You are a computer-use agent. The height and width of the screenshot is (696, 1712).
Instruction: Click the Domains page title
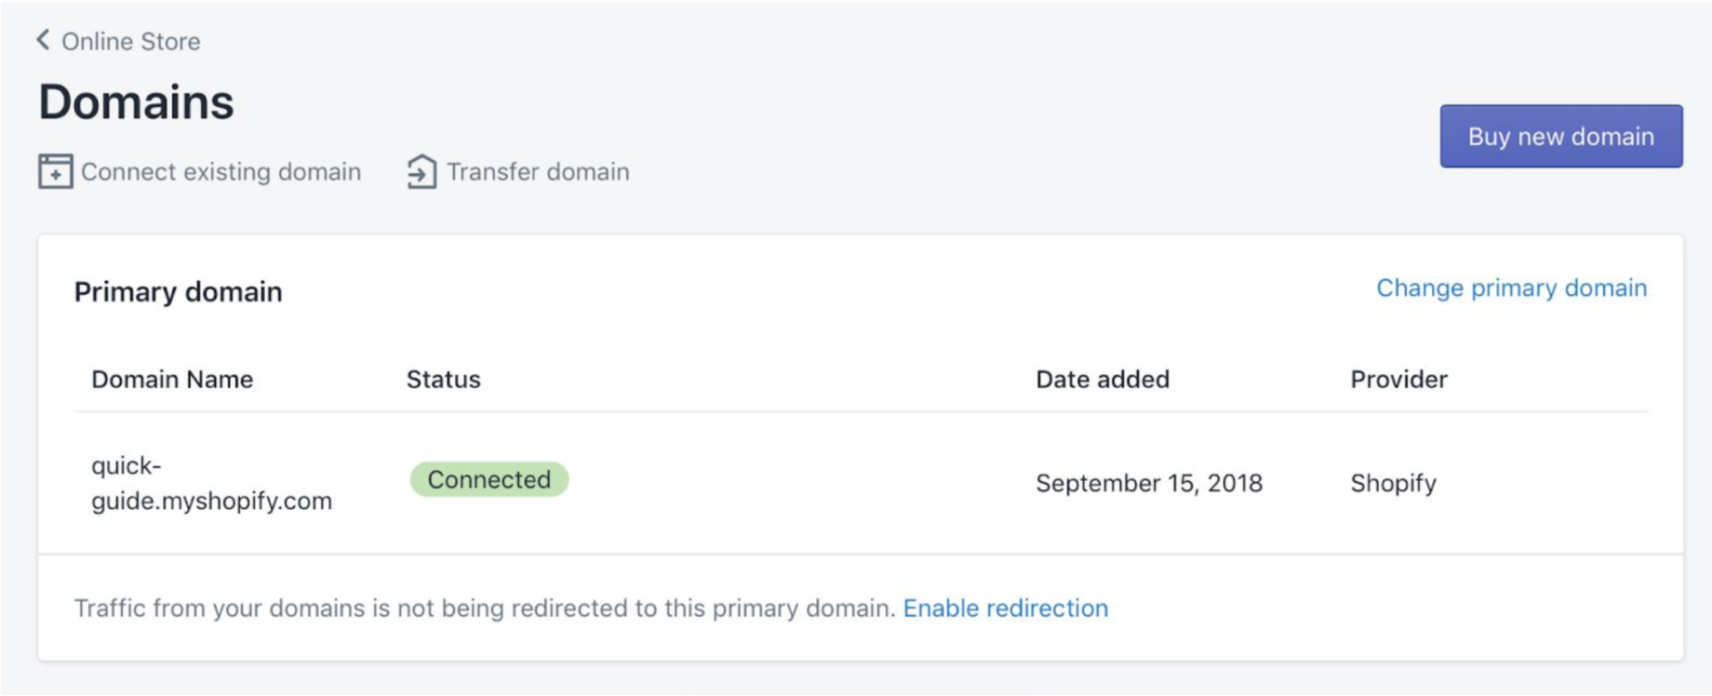pyautogui.click(x=136, y=101)
